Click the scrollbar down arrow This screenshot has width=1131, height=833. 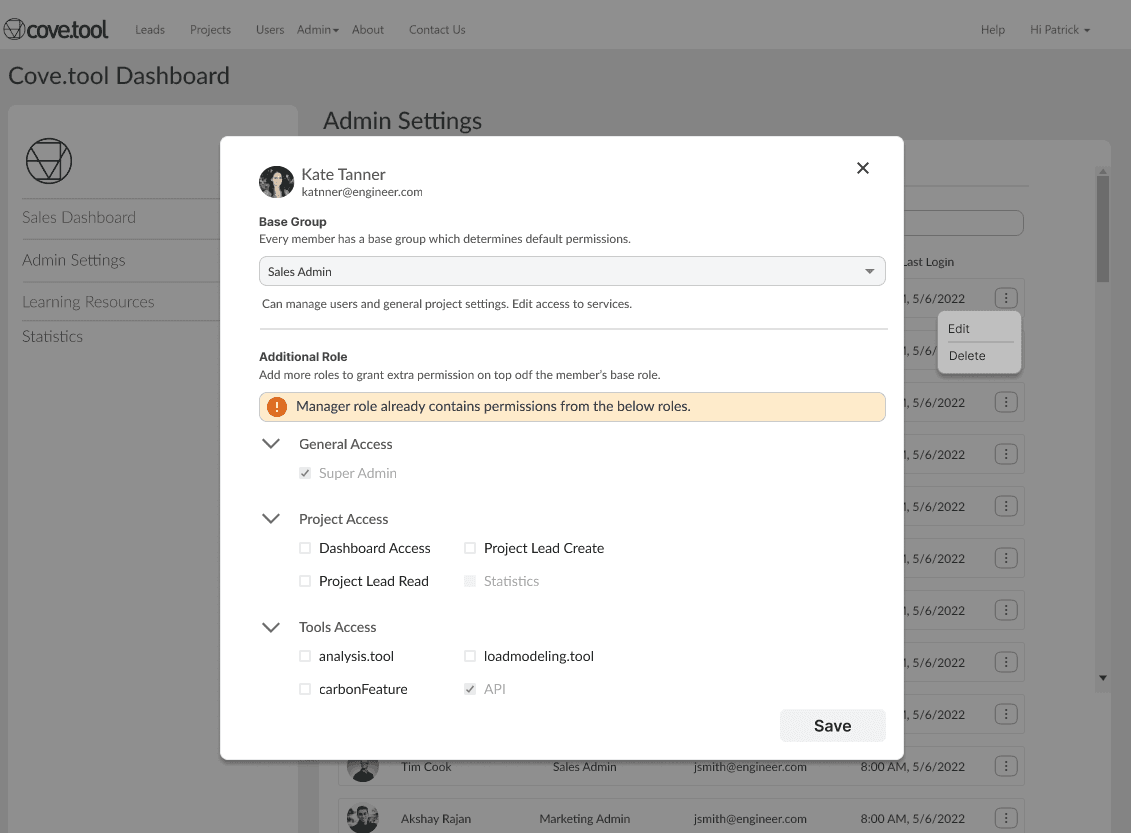1102,678
